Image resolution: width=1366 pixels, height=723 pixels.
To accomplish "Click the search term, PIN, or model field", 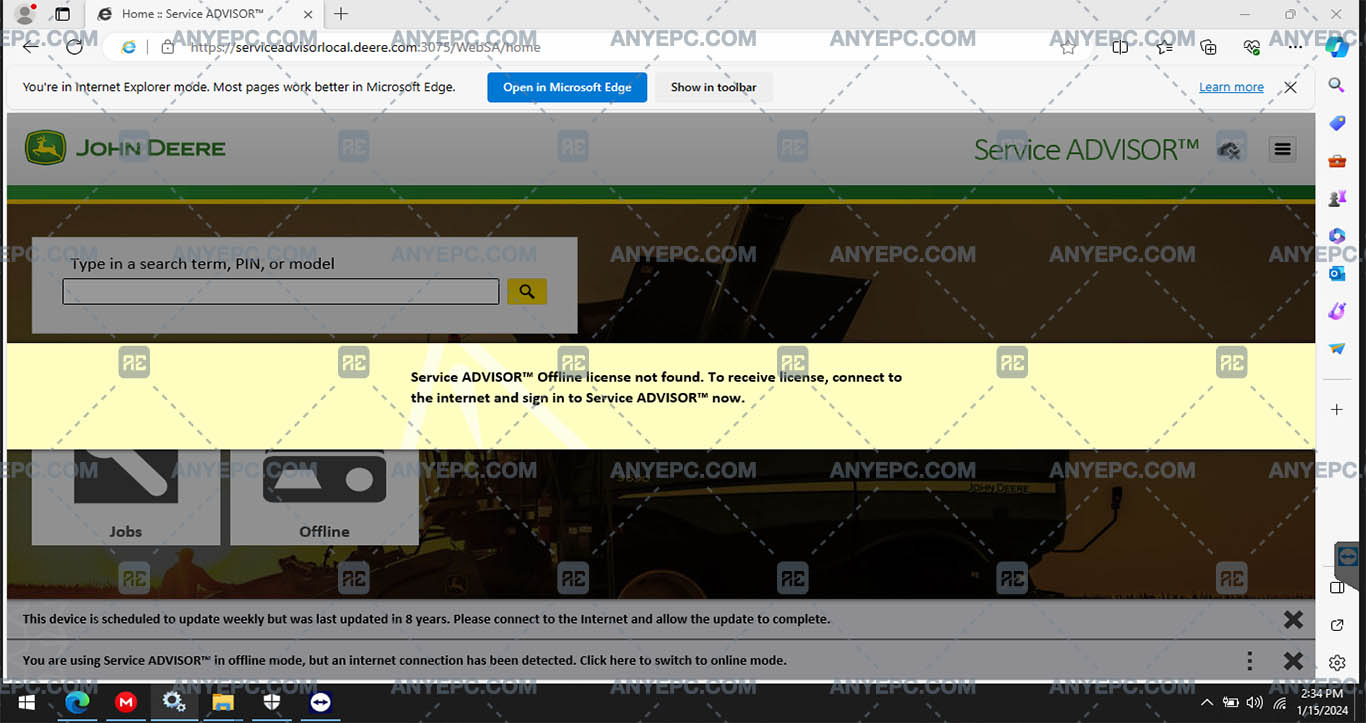I will pos(281,291).
